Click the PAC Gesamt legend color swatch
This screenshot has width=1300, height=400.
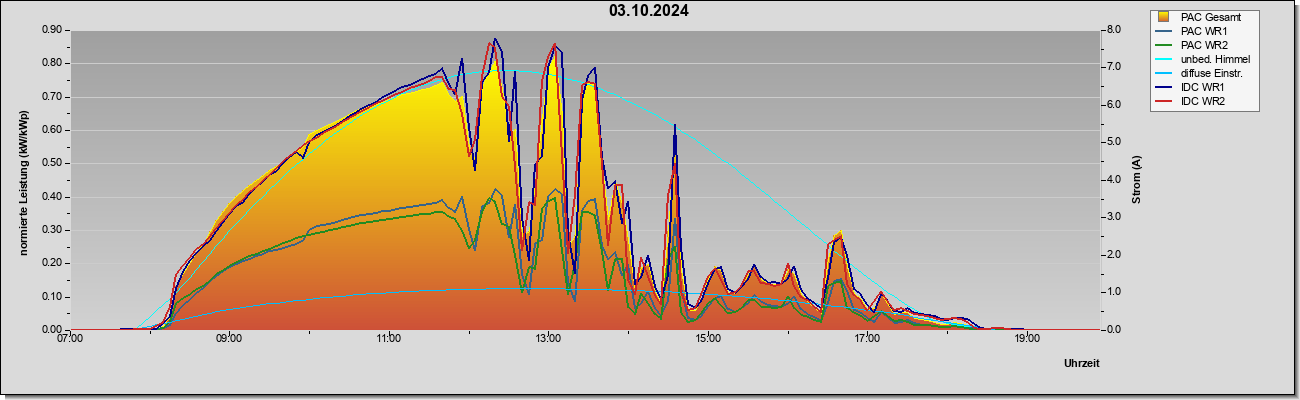[x=1165, y=17]
